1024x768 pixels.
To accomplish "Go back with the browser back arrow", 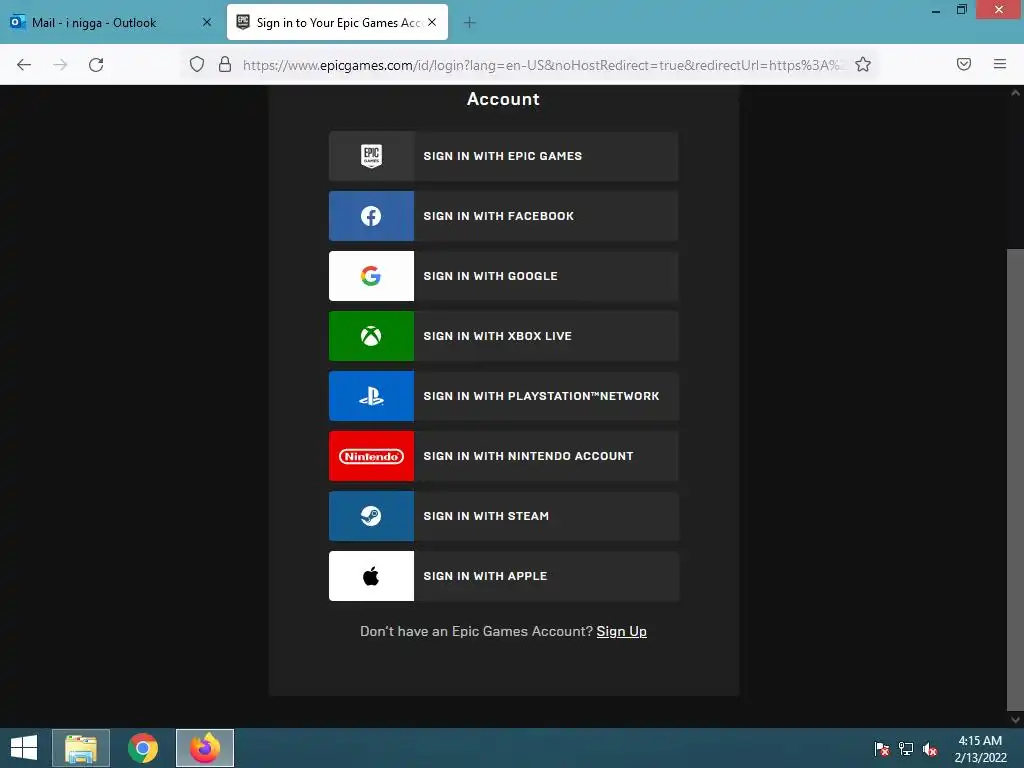I will point(24,65).
